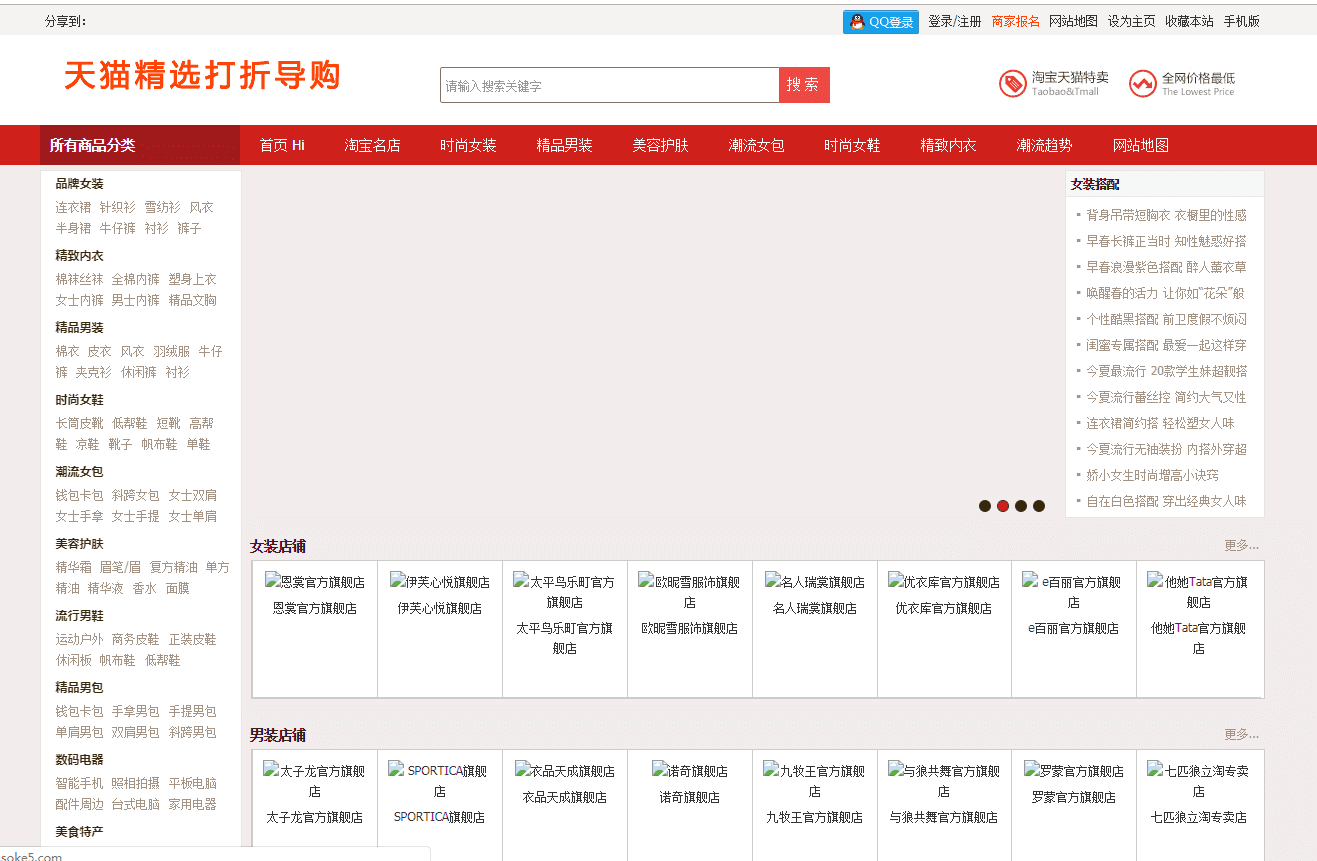
Task: Open the 雪纺衫 category link
Action: tap(162, 207)
